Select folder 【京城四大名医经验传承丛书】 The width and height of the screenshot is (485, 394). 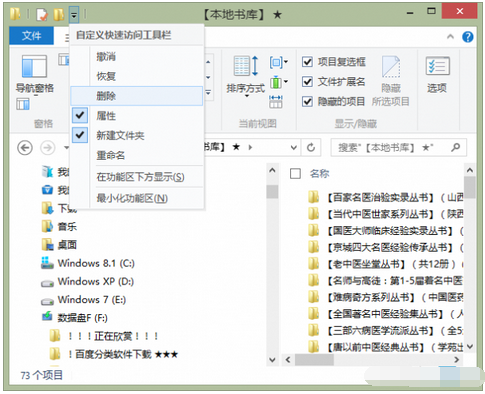tap(385, 247)
